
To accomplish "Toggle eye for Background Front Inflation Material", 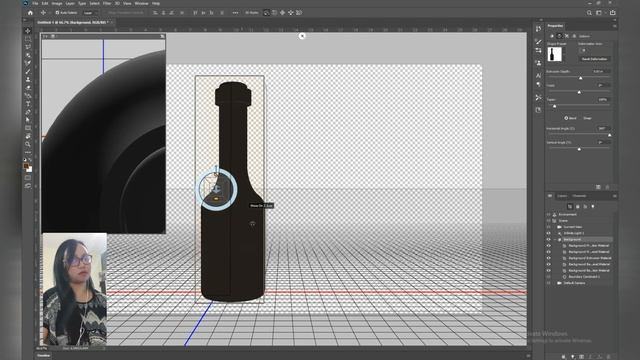I will (x=549, y=246).
